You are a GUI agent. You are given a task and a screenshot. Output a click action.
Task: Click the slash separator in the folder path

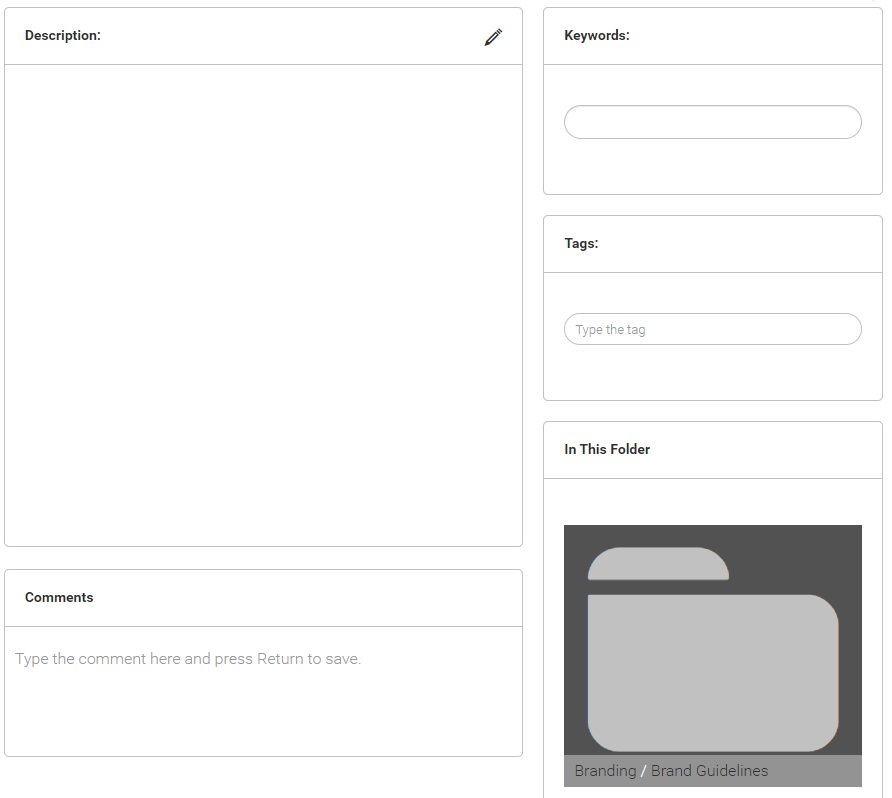coord(643,771)
